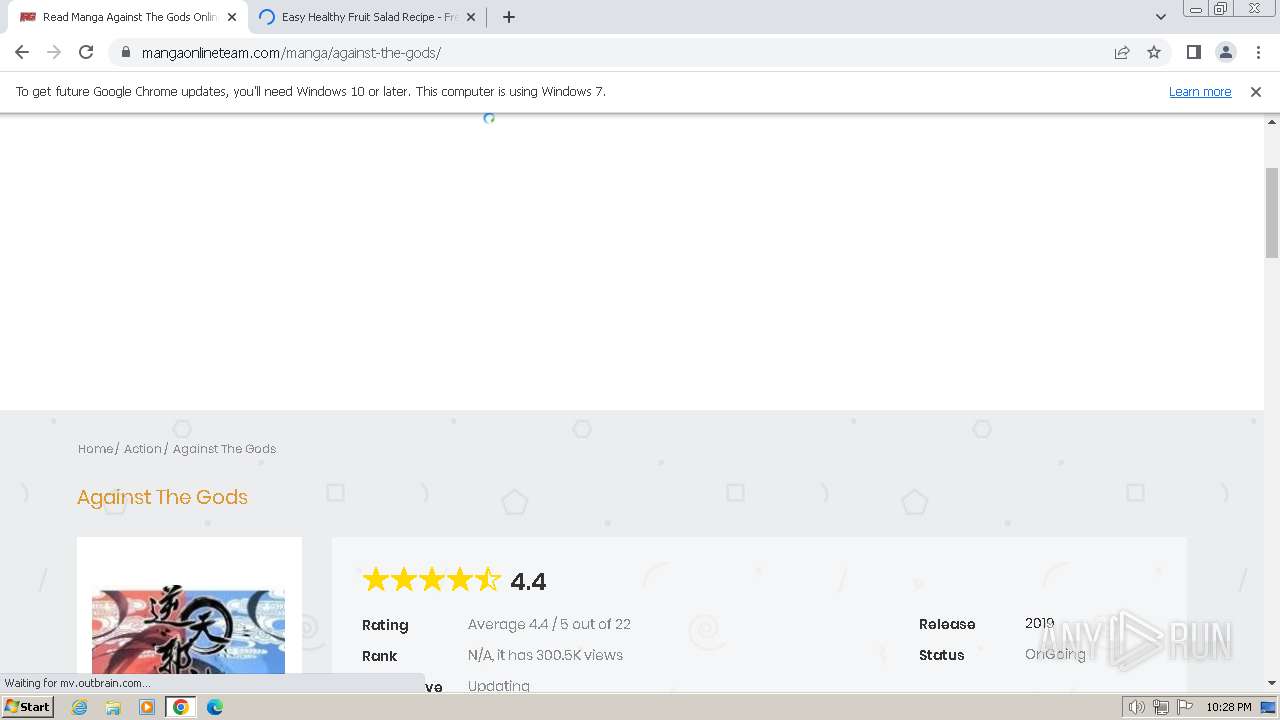The height and width of the screenshot is (720, 1280).
Task: Click the browser forward arrow
Action: tap(54, 52)
